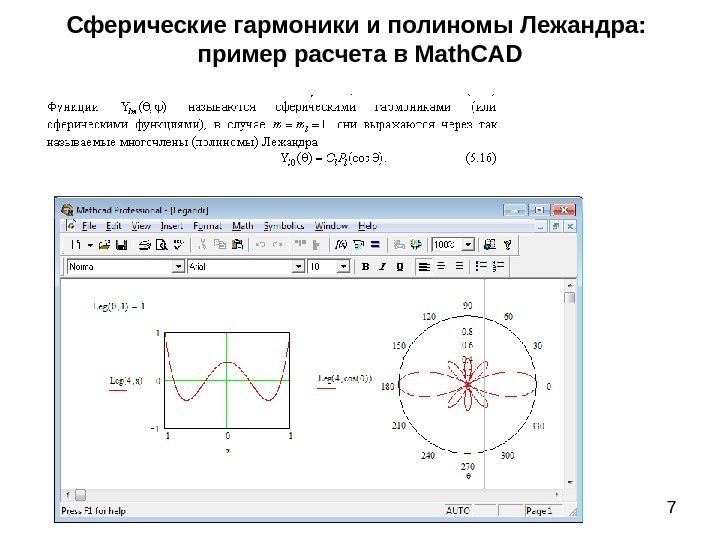Click the Paste clipboard icon

pyautogui.click(x=237, y=244)
